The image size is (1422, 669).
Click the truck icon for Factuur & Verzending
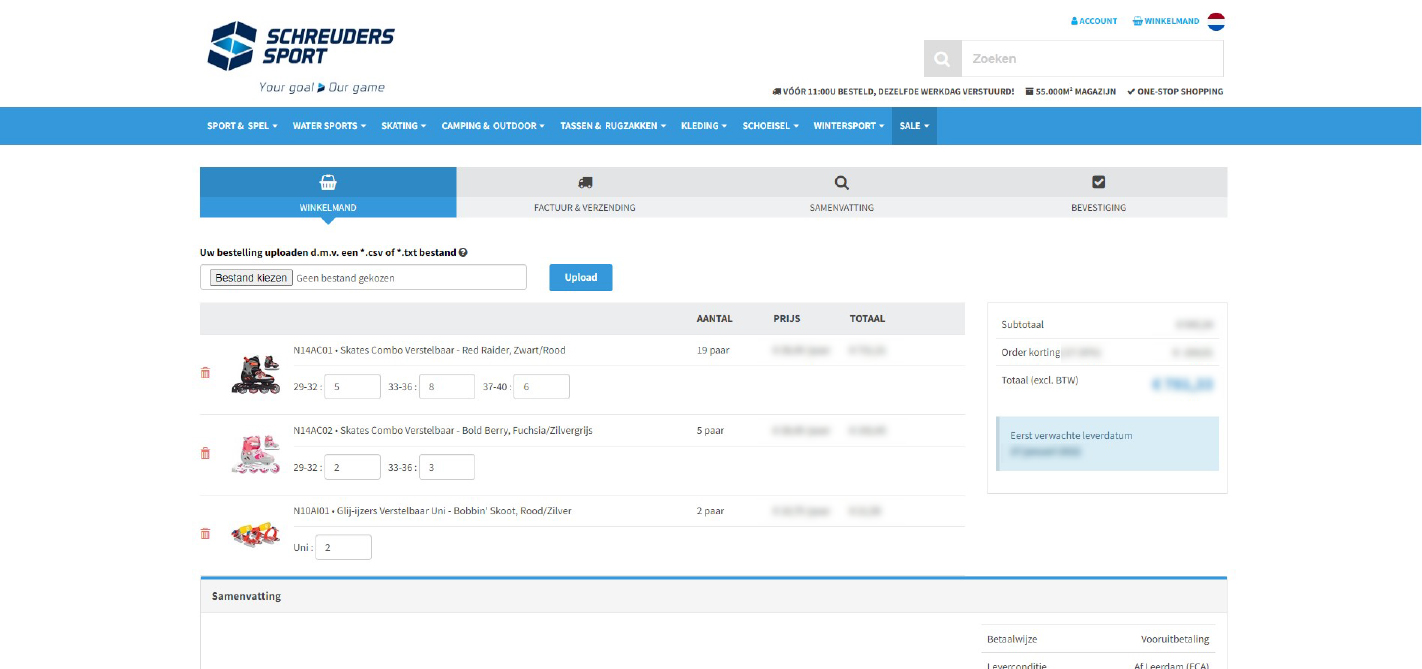(x=585, y=182)
